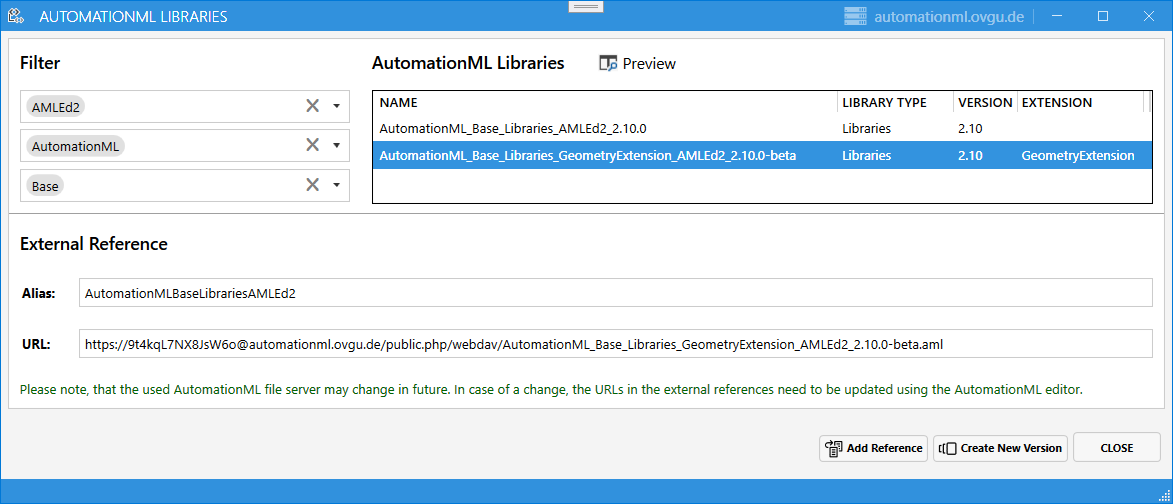The height and width of the screenshot is (504, 1173).
Task: Select the GeometryExtension beta library row
Action: [588, 155]
